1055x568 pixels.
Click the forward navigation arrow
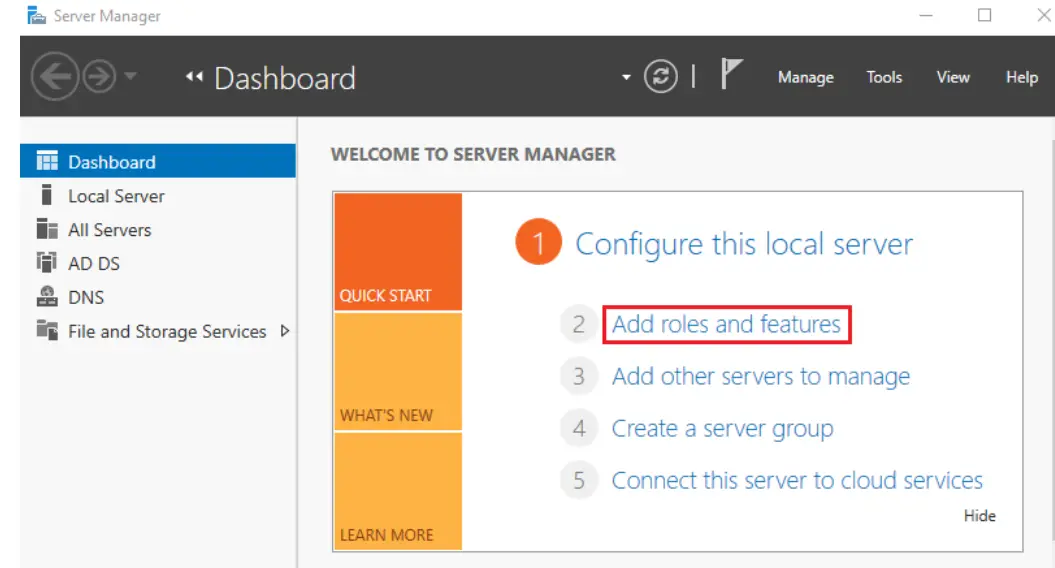tap(99, 77)
